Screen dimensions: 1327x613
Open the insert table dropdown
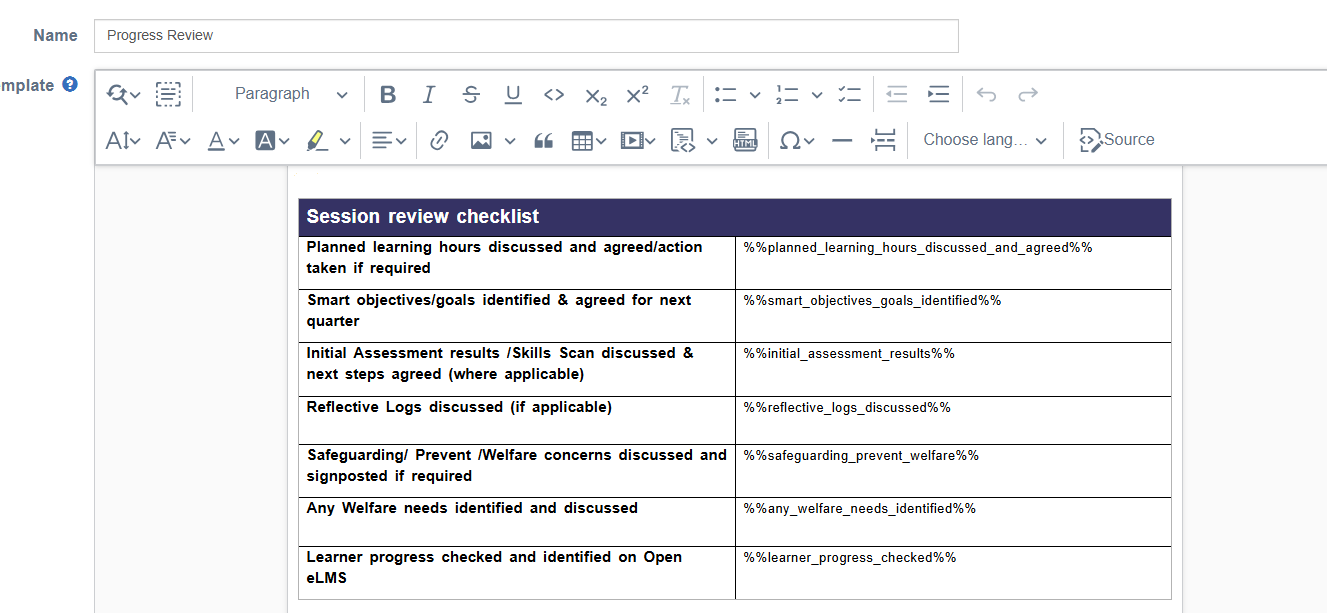589,140
